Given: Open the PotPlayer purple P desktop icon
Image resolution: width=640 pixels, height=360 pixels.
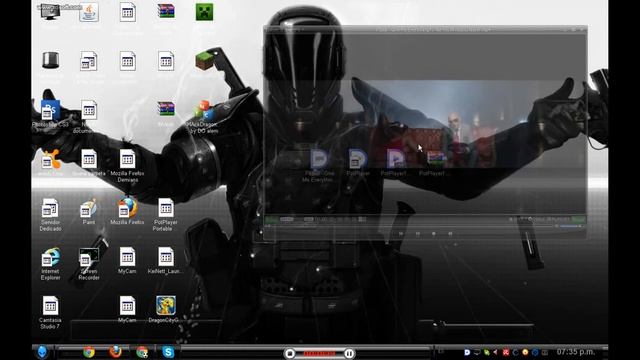Looking at the screenshot, I should point(396,159).
